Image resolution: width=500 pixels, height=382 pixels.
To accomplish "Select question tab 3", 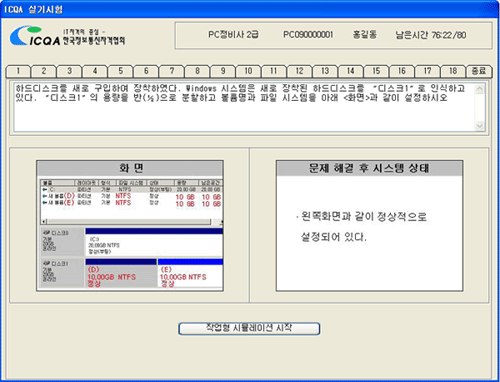I will tap(69, 71).
